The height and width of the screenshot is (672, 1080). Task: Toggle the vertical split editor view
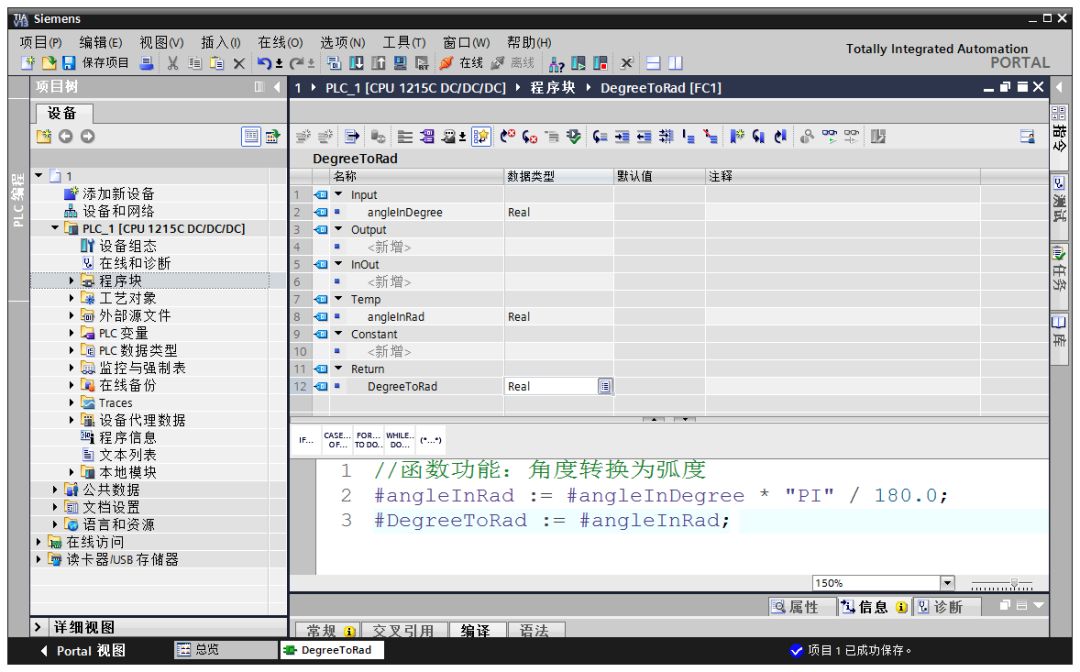tap(675, 63)
